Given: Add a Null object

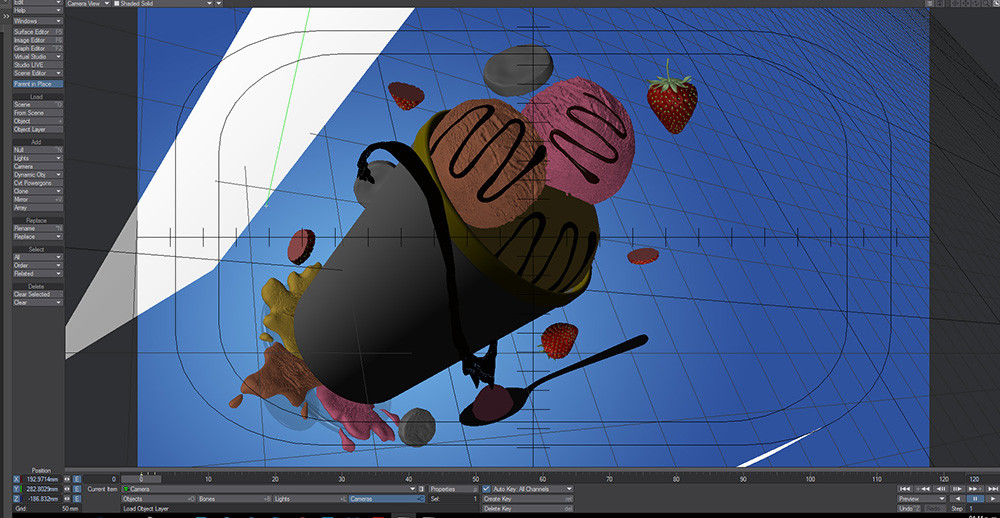Looking at the screenshot, I should click(38, 149).
